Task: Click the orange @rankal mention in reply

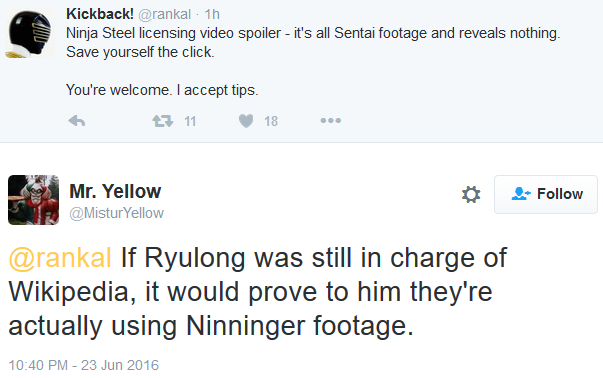Action: [60, 258]
